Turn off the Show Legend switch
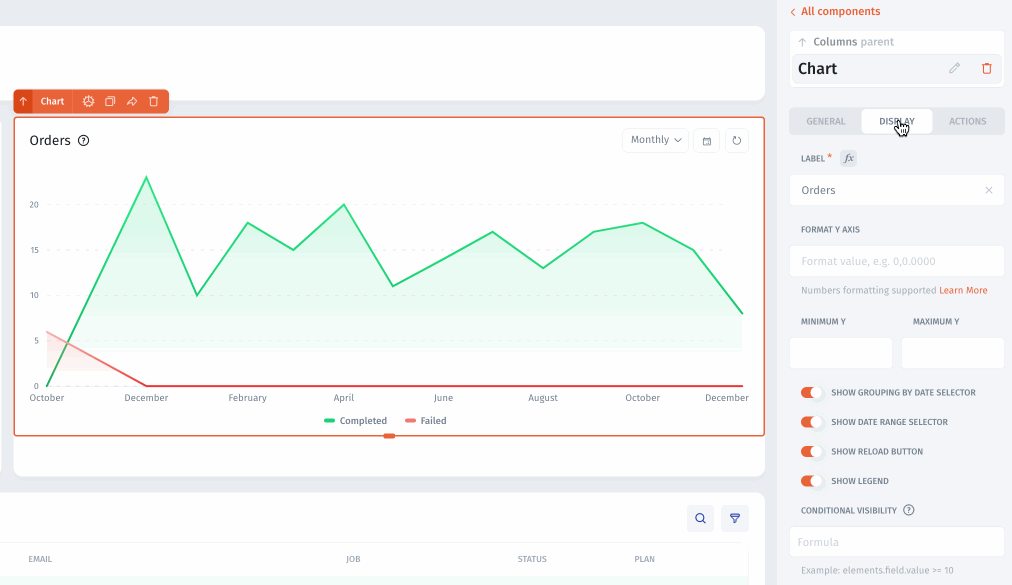Viewport: 1012px width, 585px height. [x=812, y=481]
